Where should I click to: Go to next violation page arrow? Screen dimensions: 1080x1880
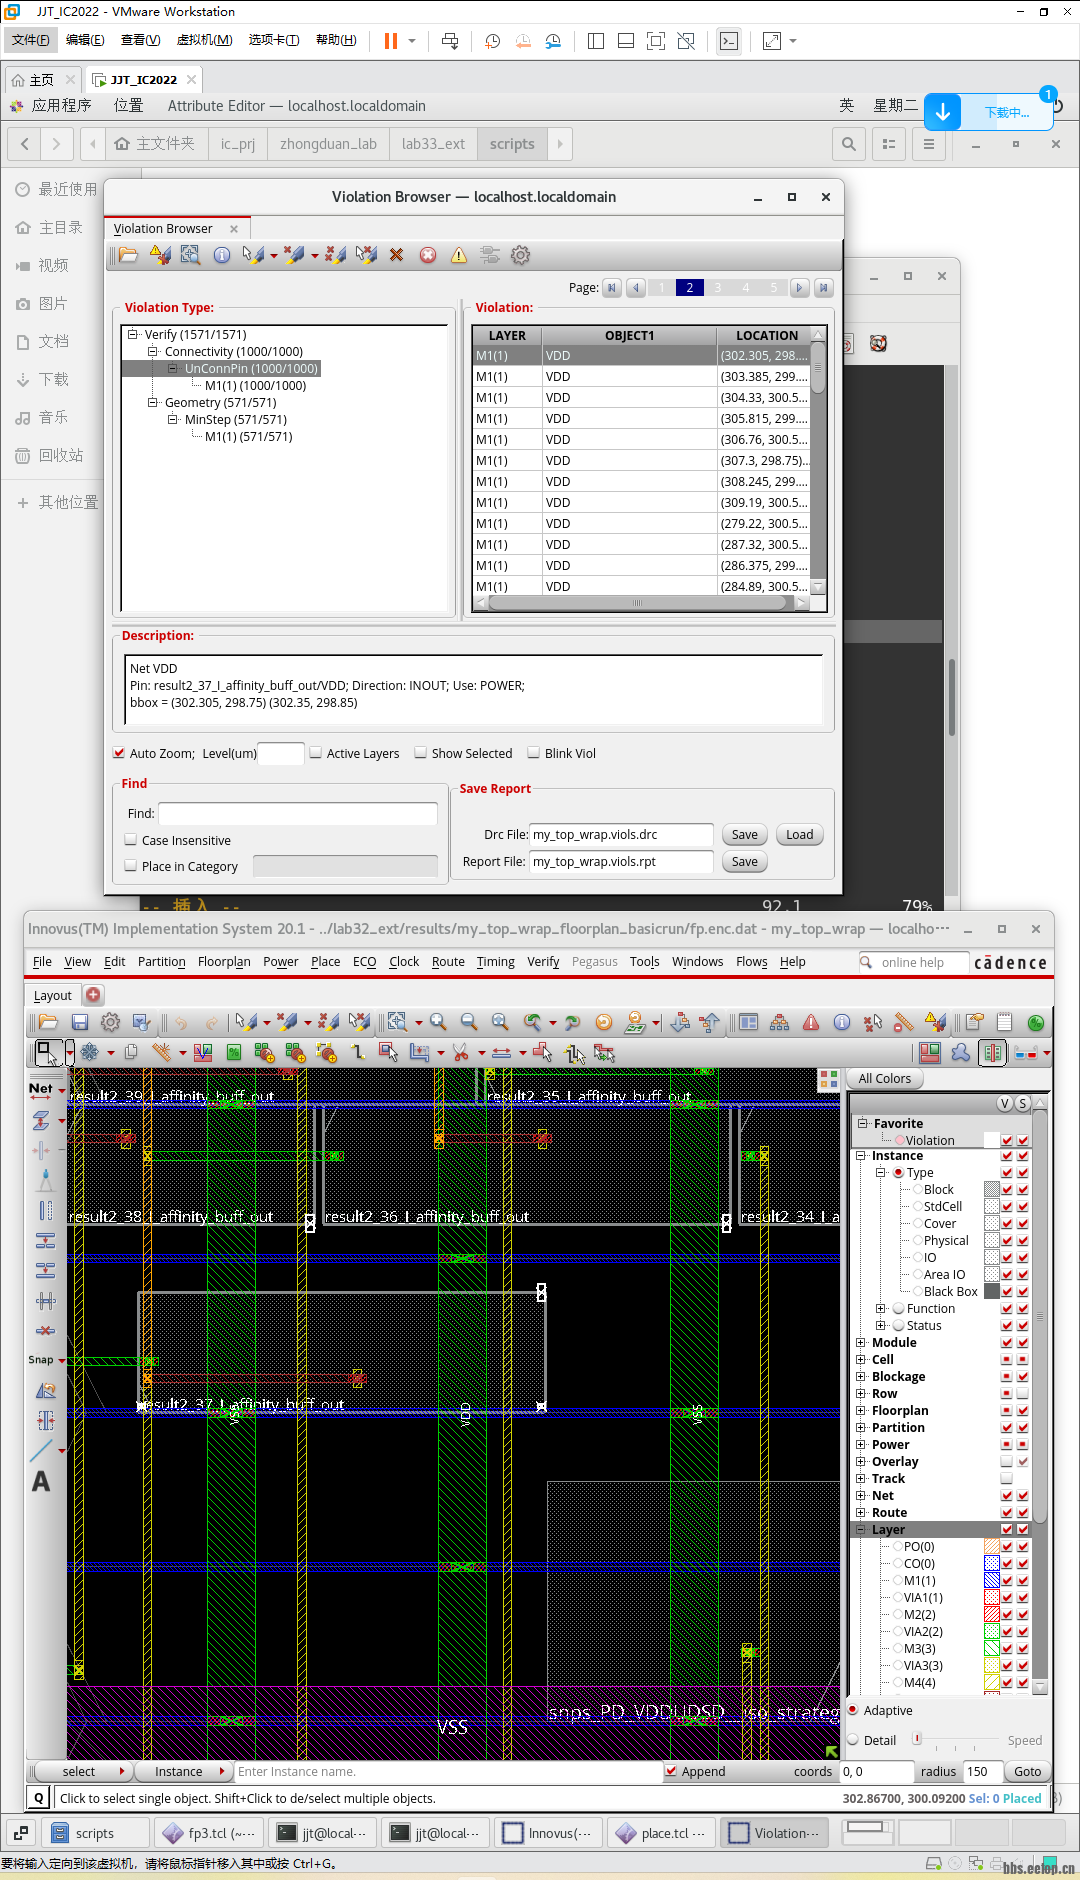pos(799,288)
